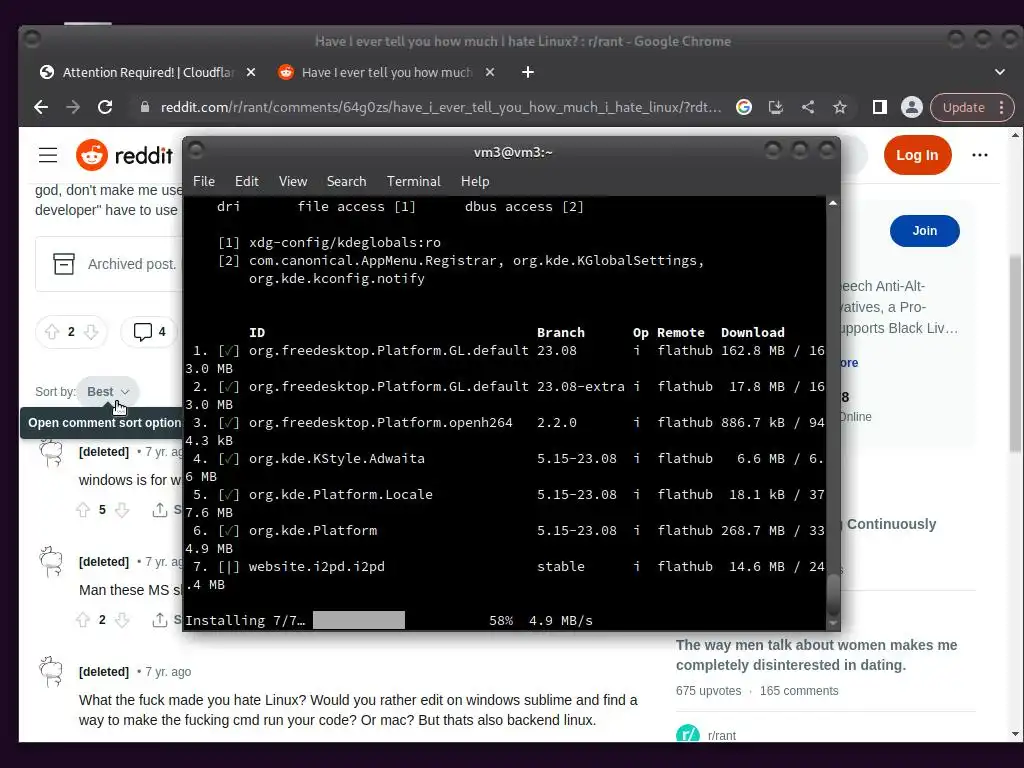This screenshot has height=768, width=1024.
Task: Upvote the 'Man these MS' comment
Action: point(83,620)
